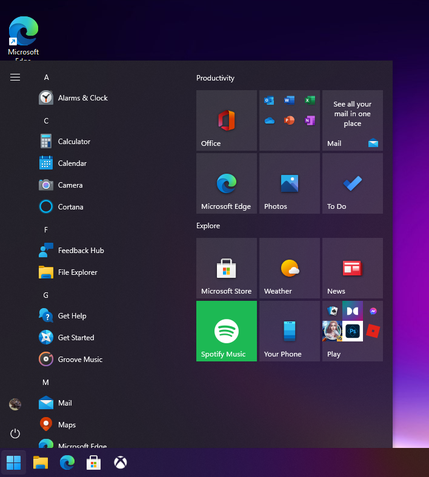The height and width of the screenshot is (477, 429).
Task: Open the Your Phone tile
Action: tap(289, 331)
